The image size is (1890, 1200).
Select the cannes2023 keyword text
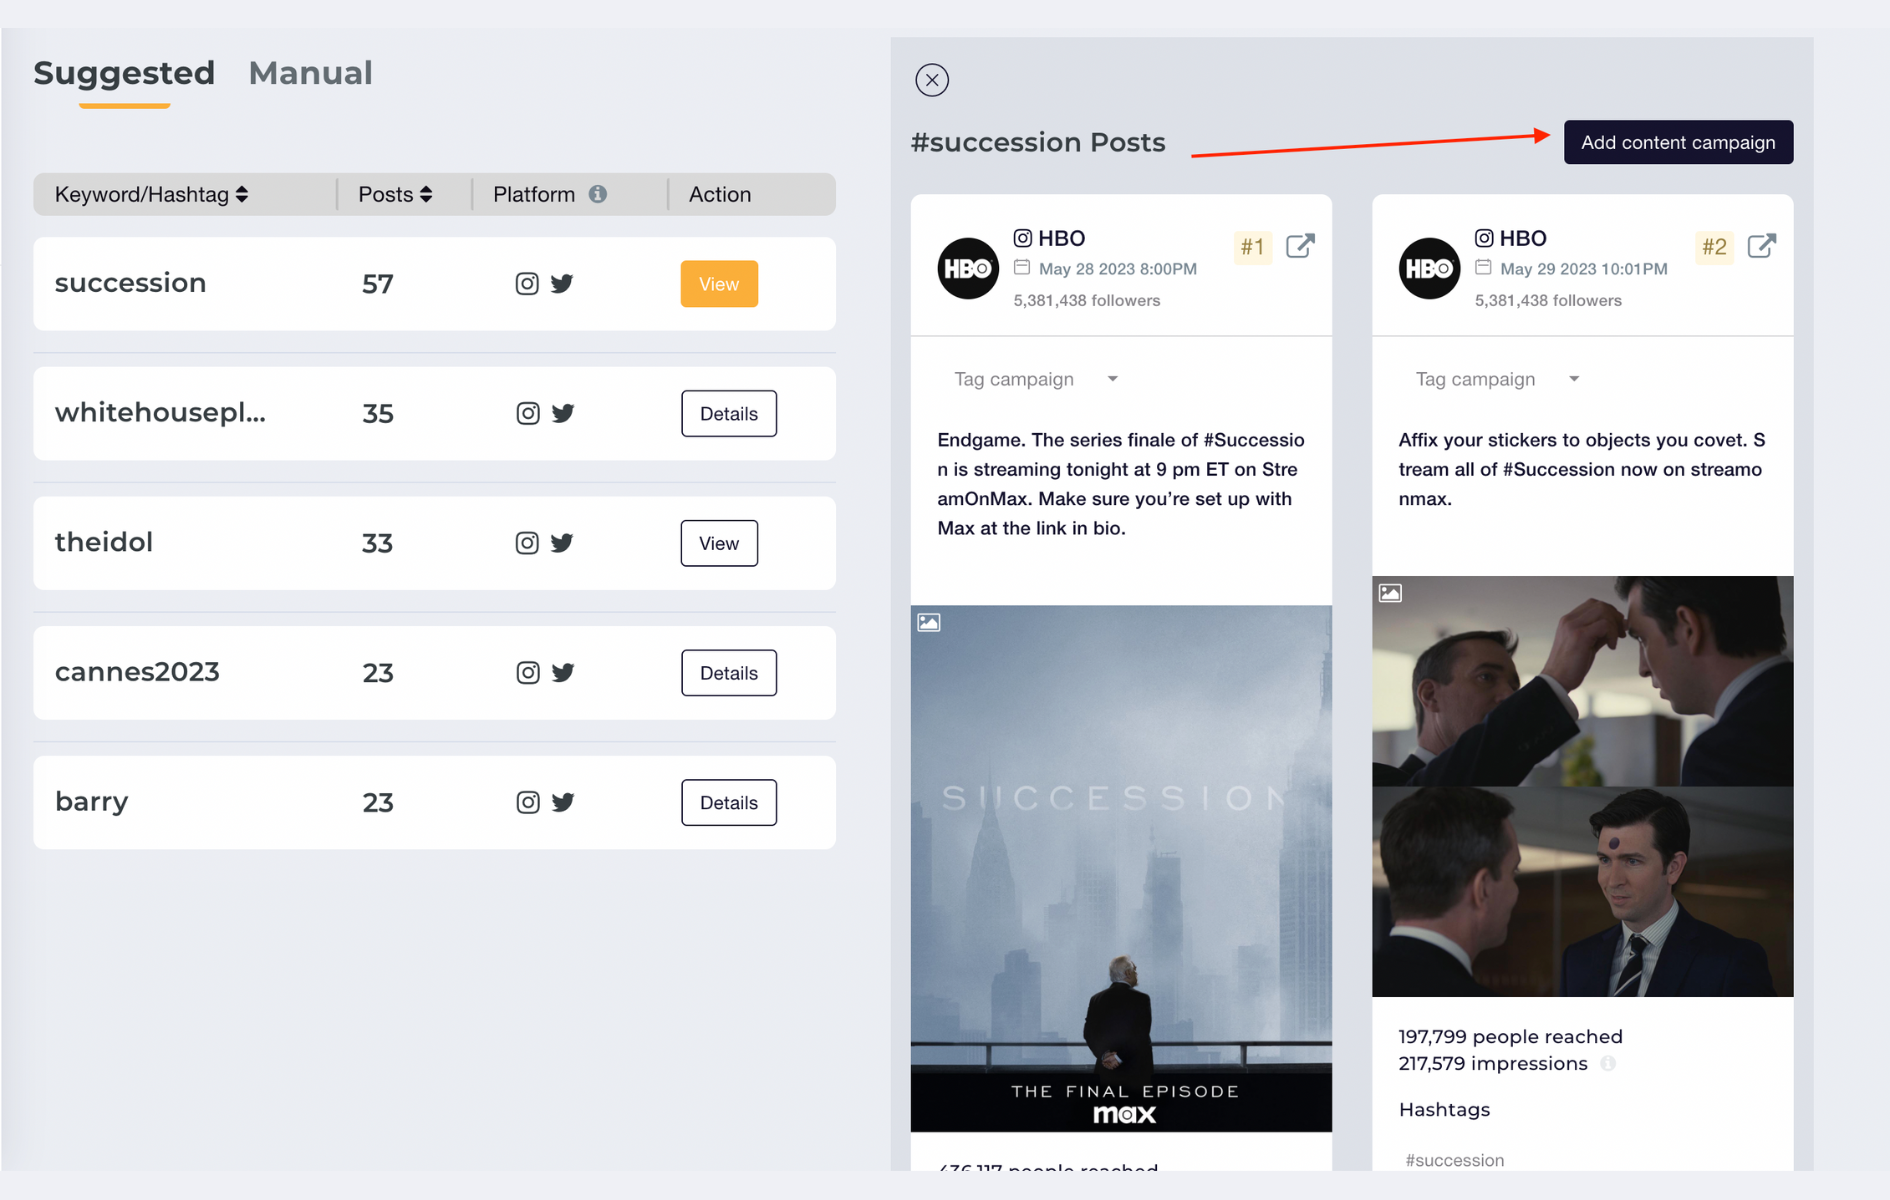137,672
